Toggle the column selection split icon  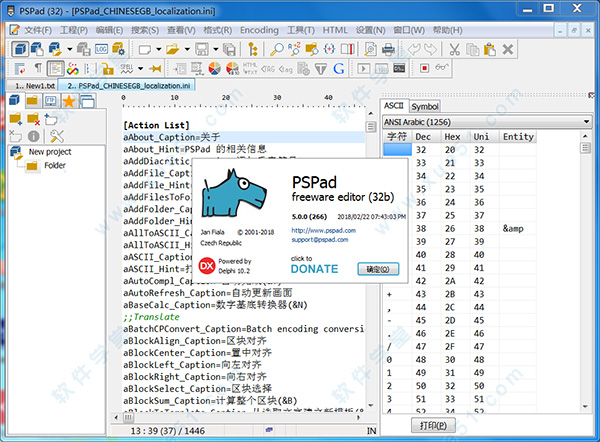coord(347,49)
